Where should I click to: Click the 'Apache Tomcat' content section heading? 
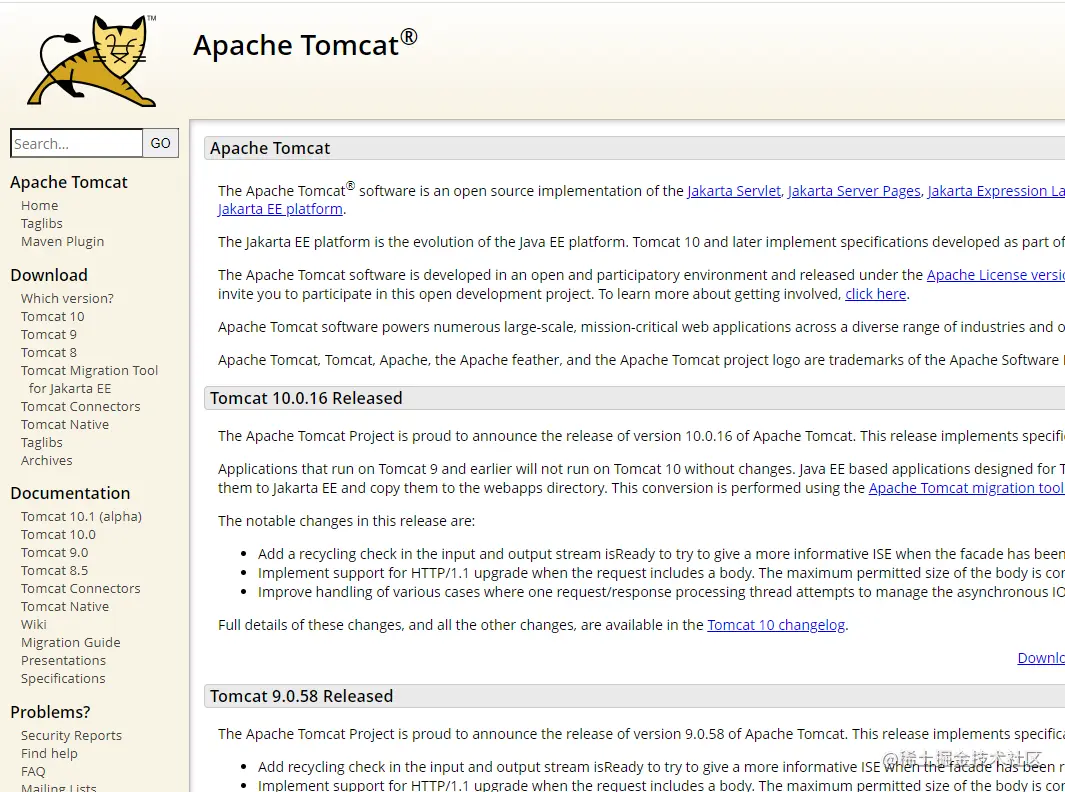click(x=270, y=148)
